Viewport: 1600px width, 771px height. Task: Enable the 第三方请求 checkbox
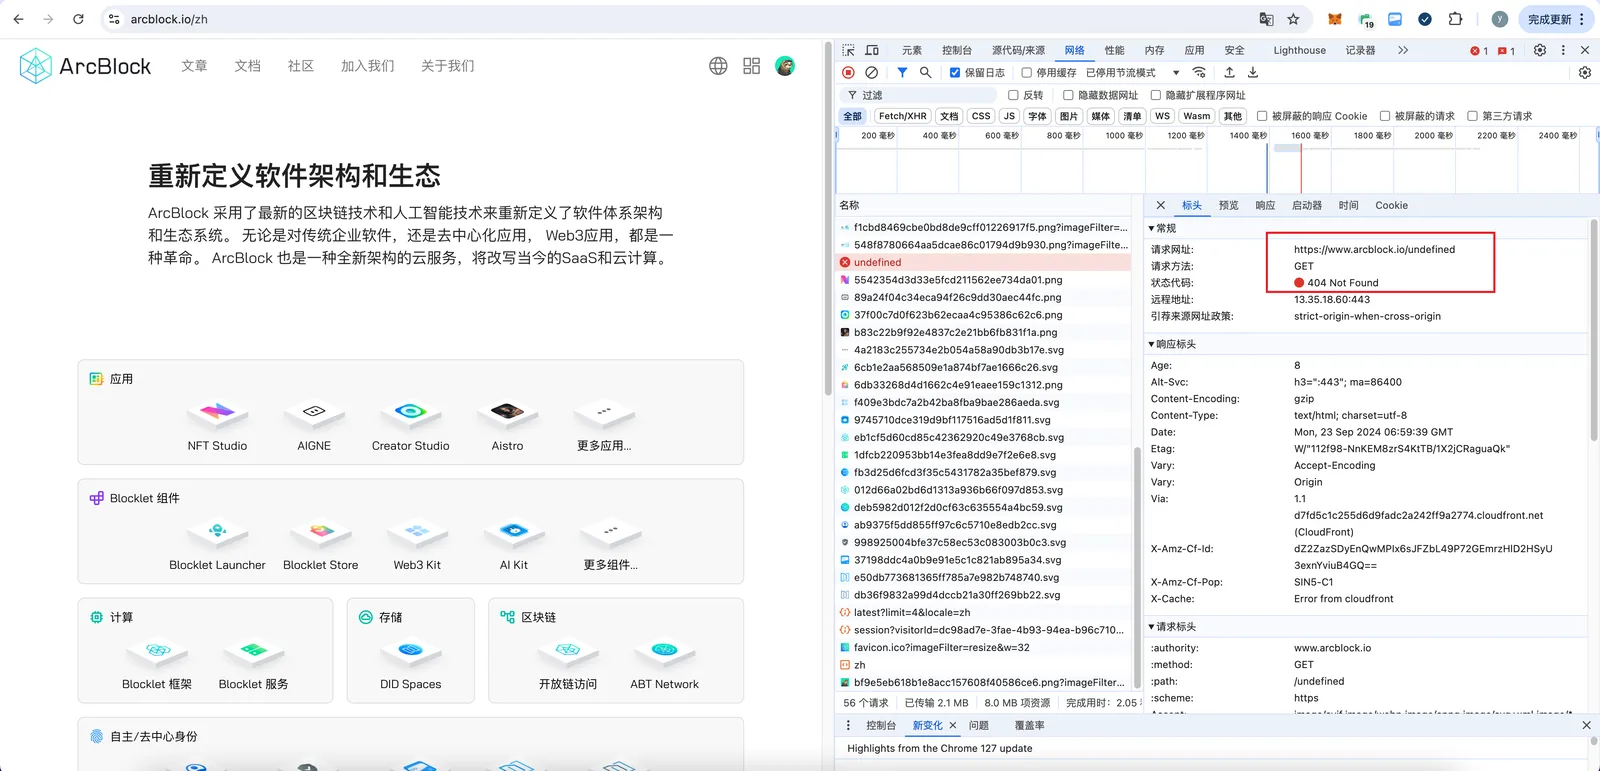(1472, 116)
